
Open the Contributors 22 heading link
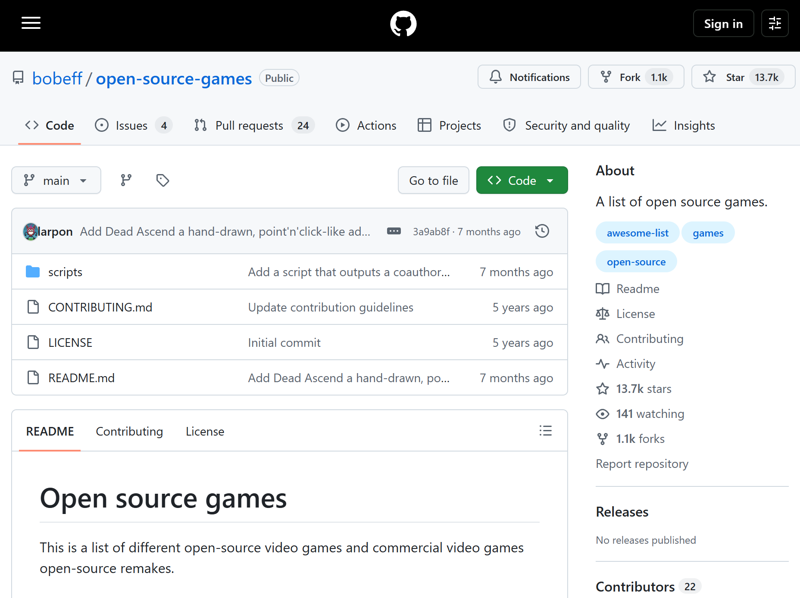click(x=648, y=587)
